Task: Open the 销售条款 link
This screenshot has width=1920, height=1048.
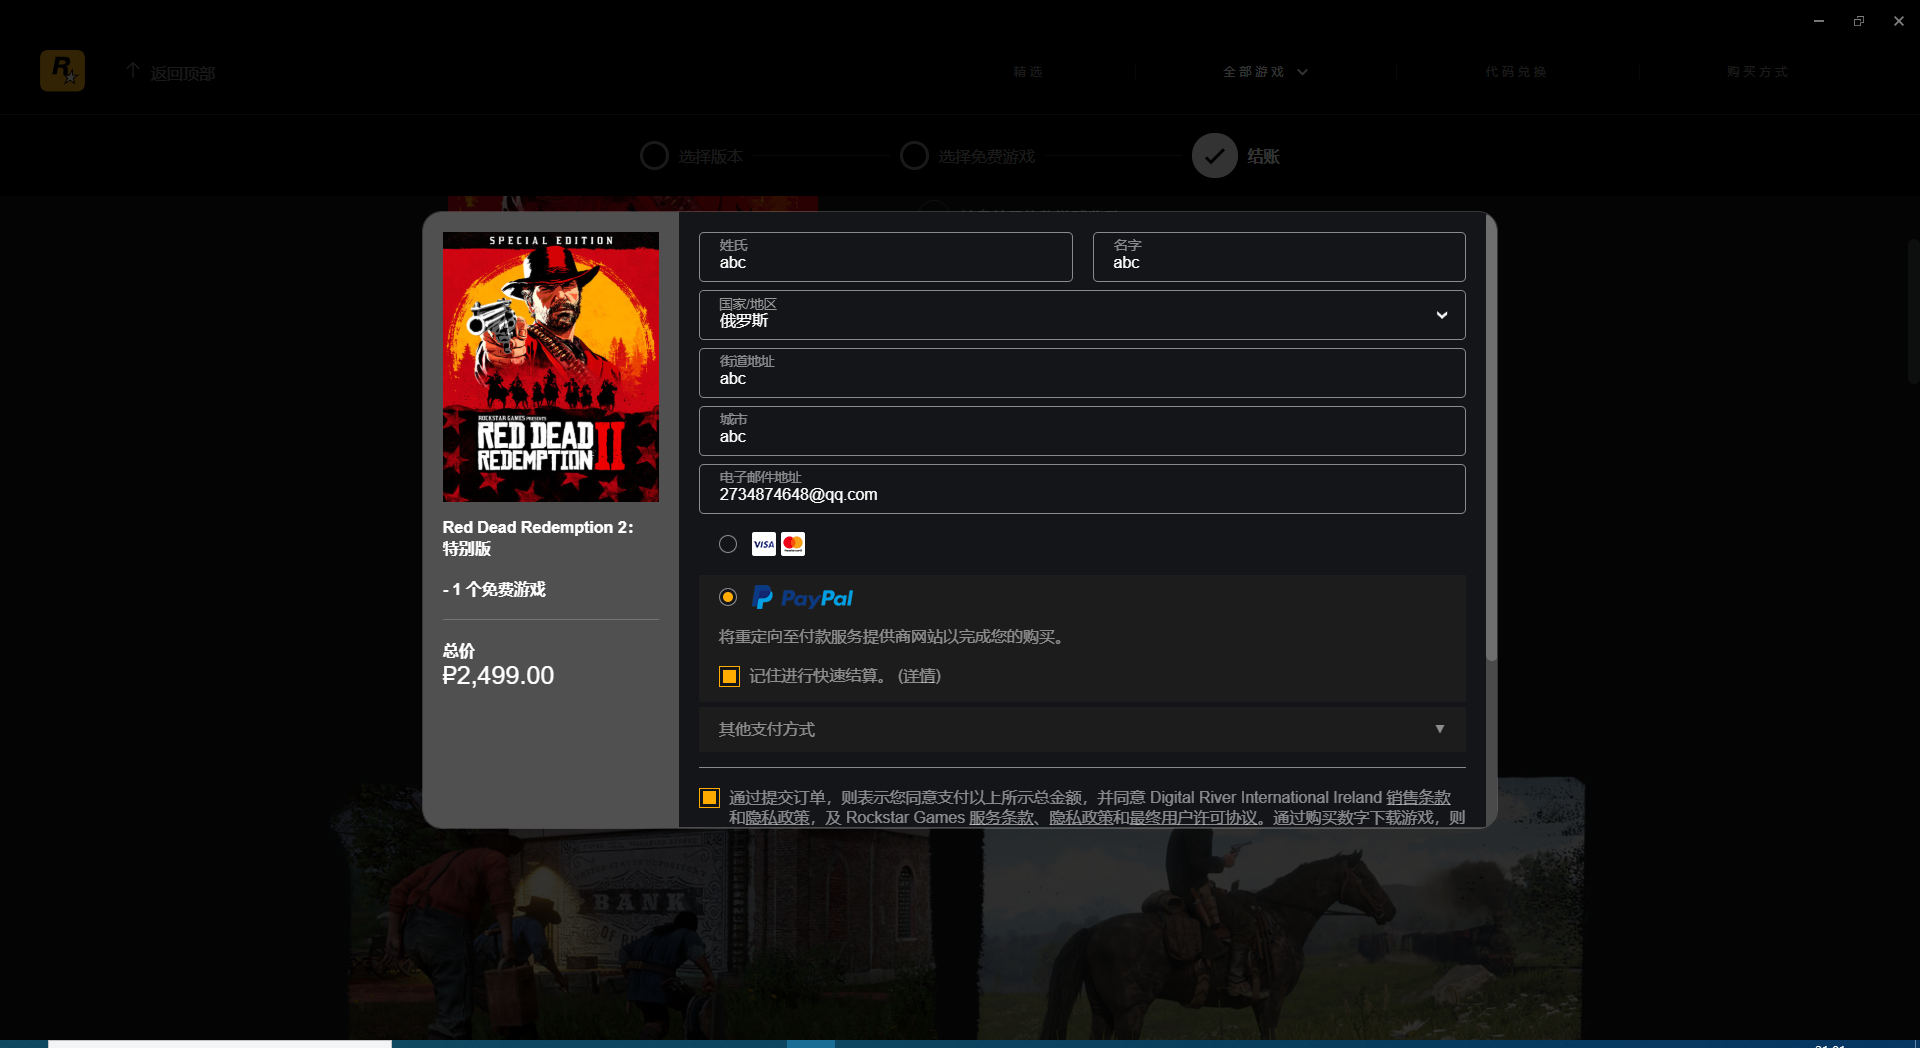Action: pyautogui.click(x=1418, y=798)
